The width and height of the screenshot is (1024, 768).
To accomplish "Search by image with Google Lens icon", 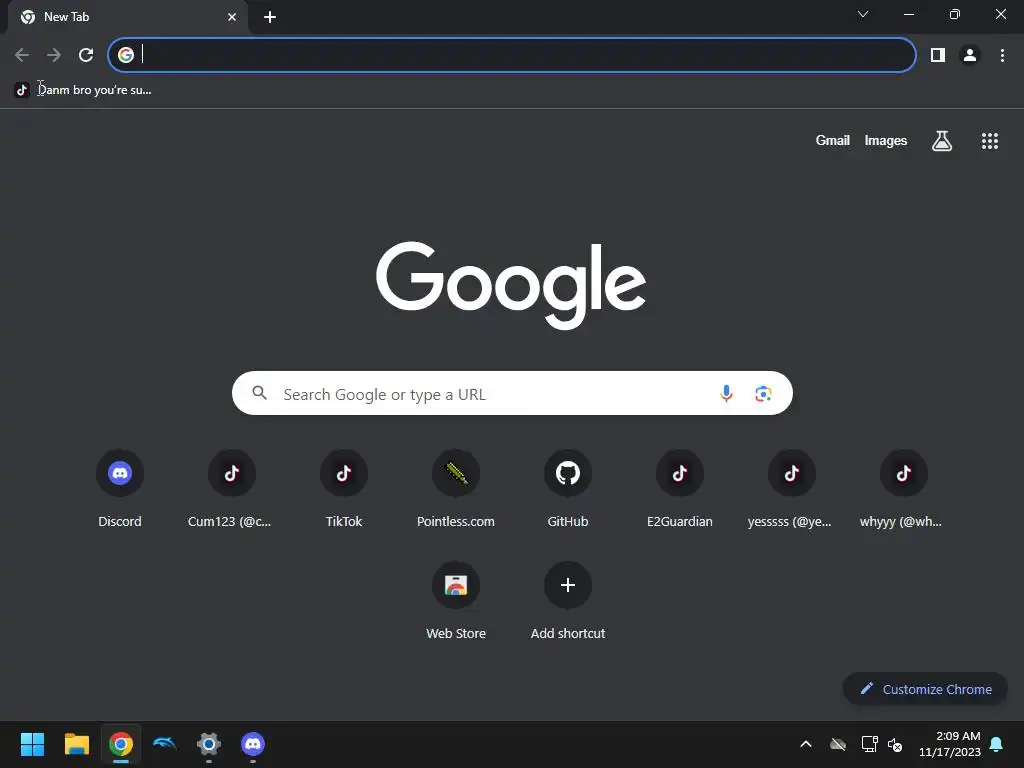I will [763, 393].
